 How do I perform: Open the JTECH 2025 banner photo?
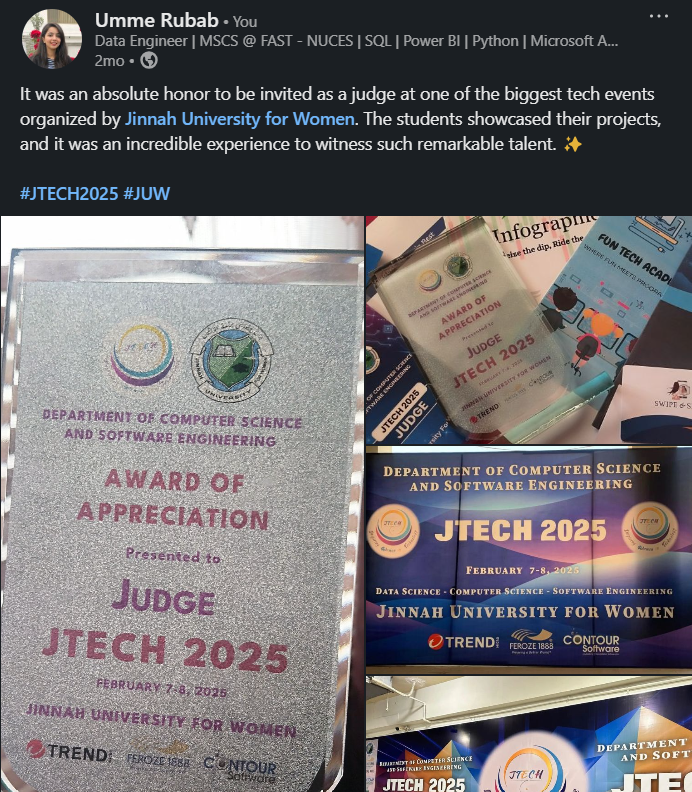pyautogui.click(x=529, y=557)
